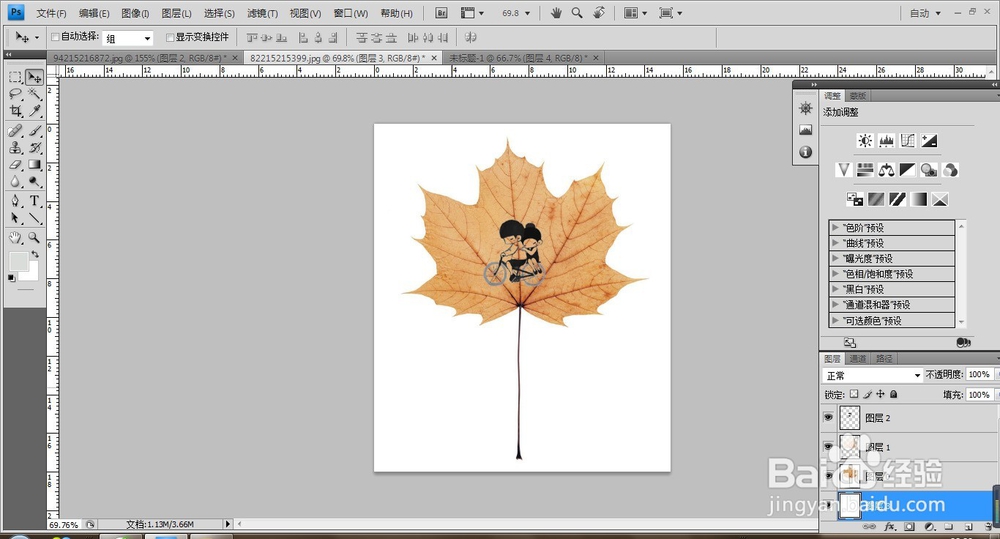Viewport: 1000px width, 539px height.
Task: Click the 不透明度 100% field
Action: 978,374
